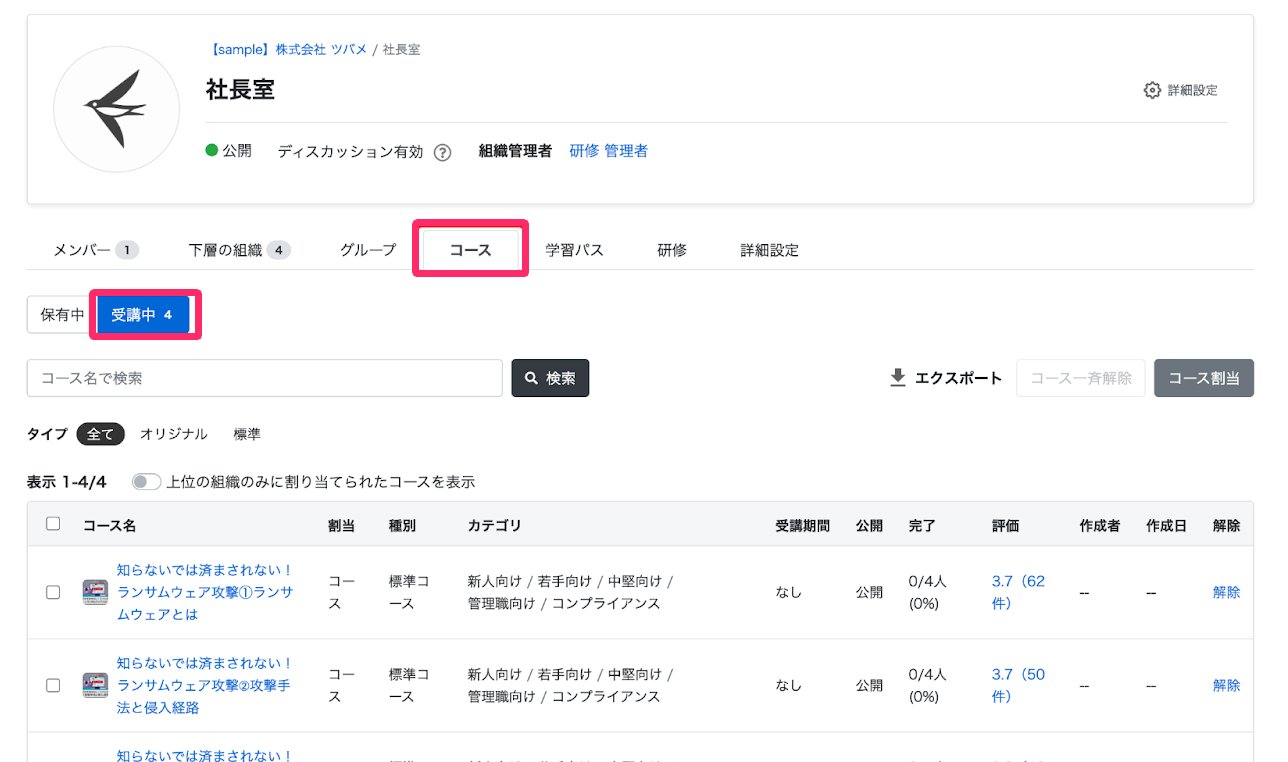This screenshot has height=762, width=1288.
Task: Filter by 標準 type
Action: [x=247, y=434]
